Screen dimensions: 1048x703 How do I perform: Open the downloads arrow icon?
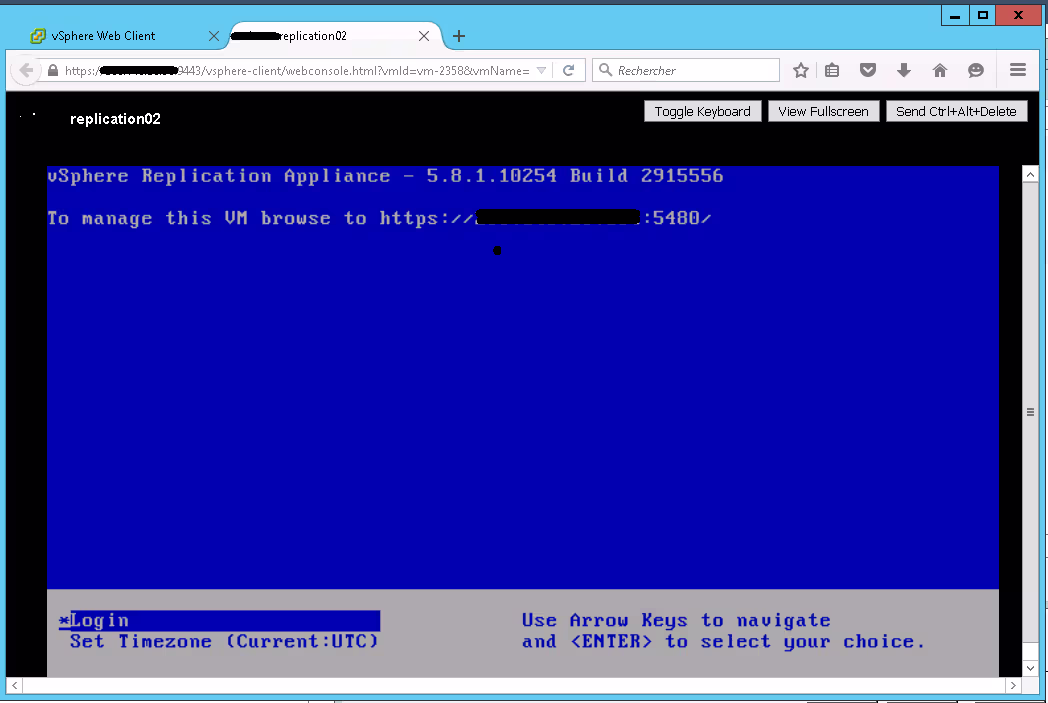[x=904, y=70]
